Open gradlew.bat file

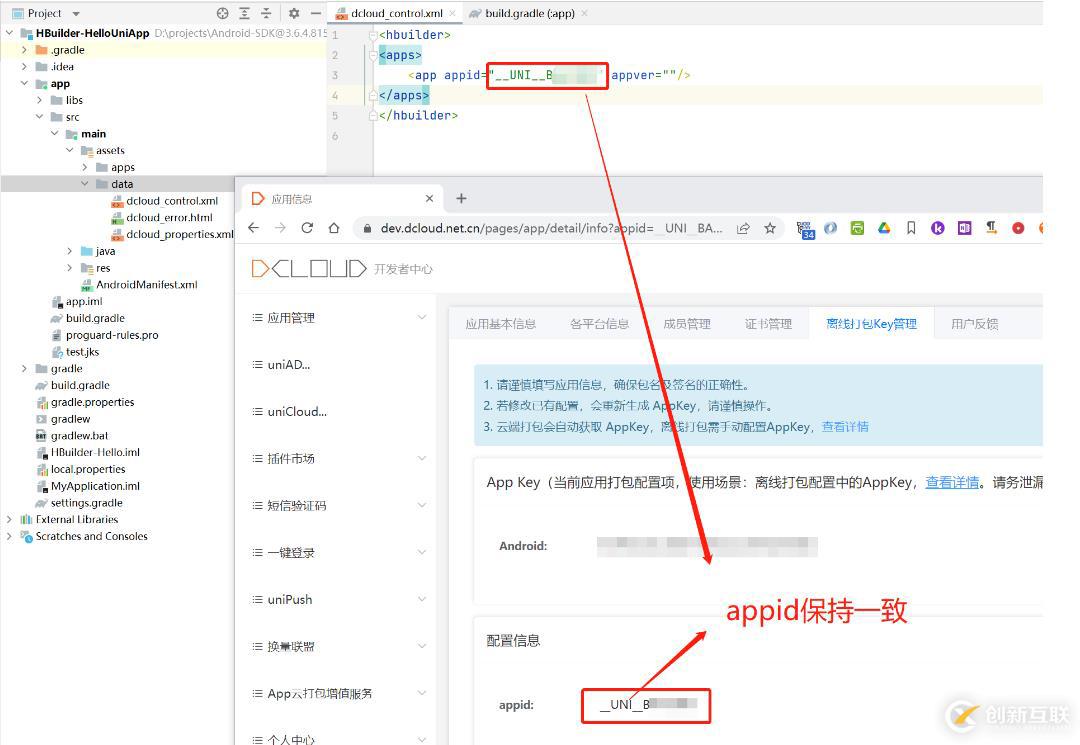click(79, 436)
